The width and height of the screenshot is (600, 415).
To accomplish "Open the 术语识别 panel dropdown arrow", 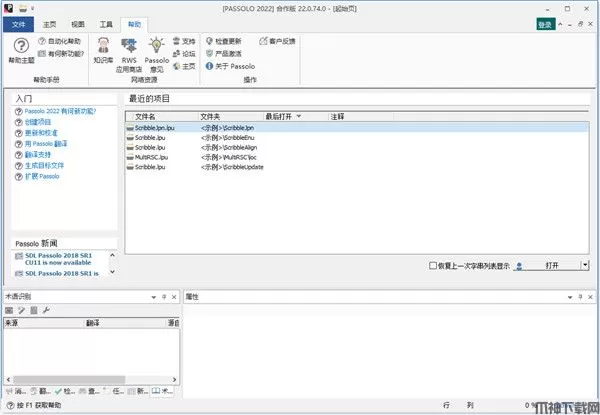I will coord(152,298).
